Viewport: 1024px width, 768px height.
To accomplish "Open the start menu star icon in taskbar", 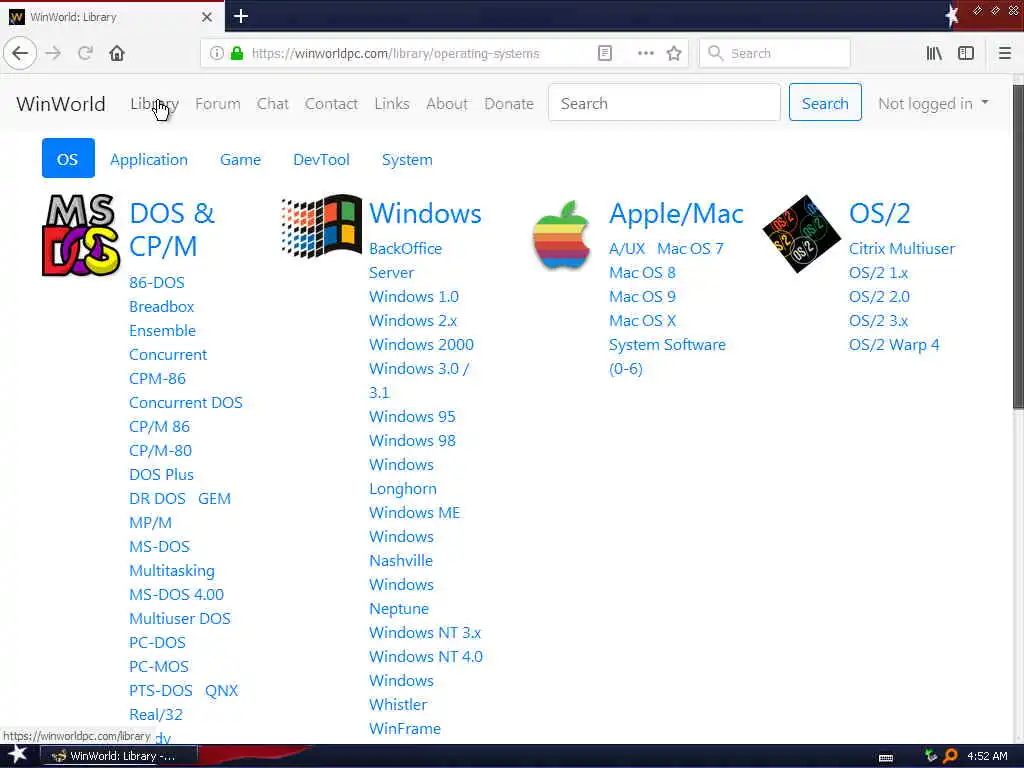I will pyautogui.click(x=17, y=755).
